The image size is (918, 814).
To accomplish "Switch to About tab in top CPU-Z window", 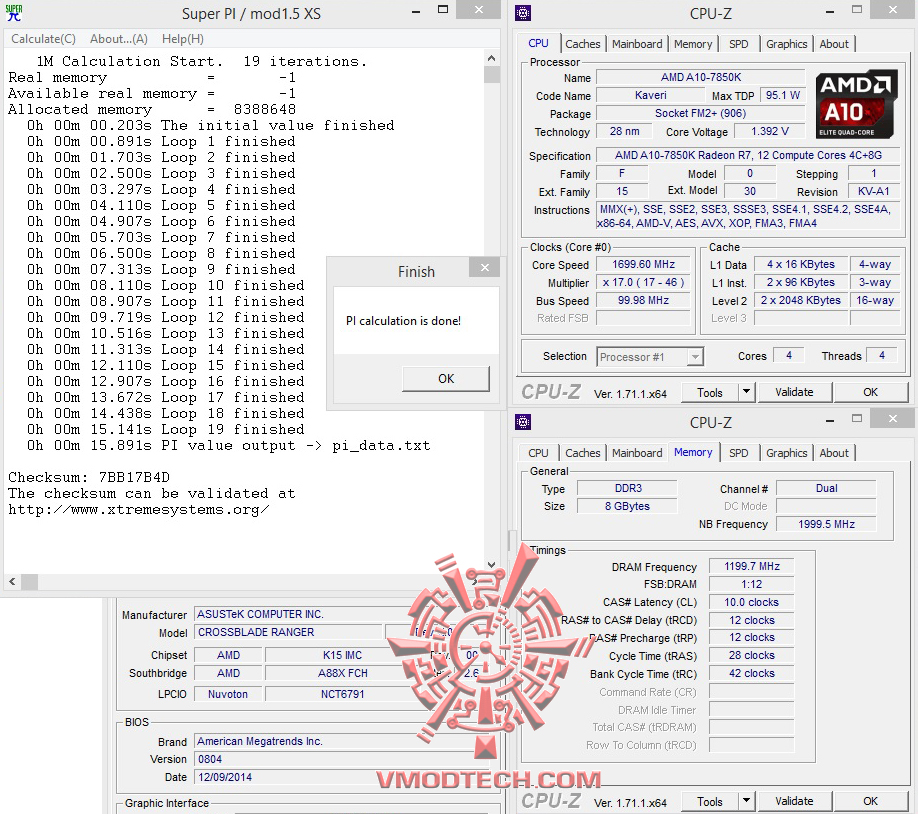I will [834, 44].
